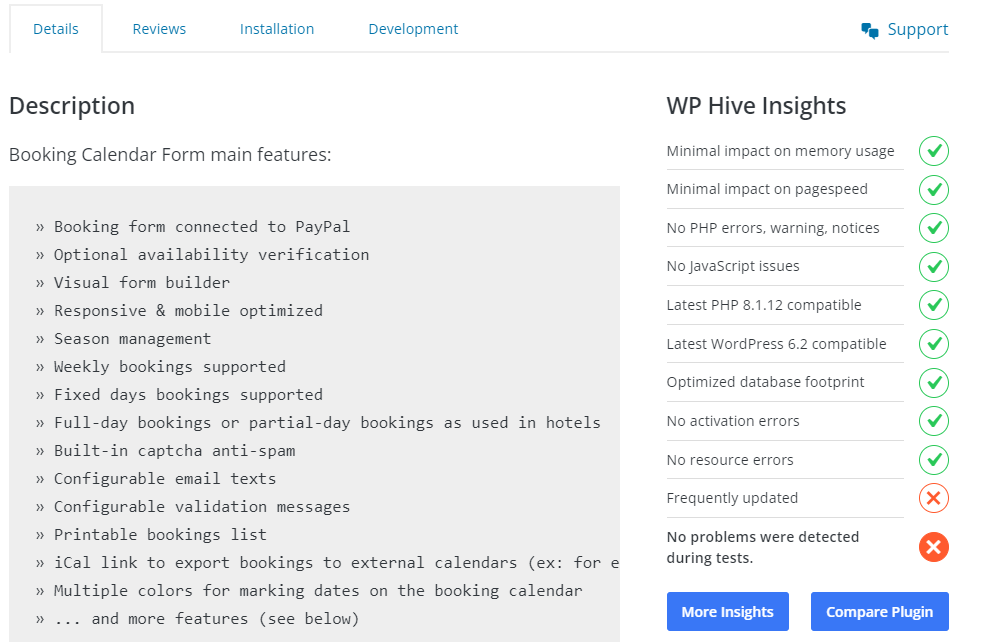Click 'Booking form connected to PayPal' line
981x642 pixels.
[193, 227]
